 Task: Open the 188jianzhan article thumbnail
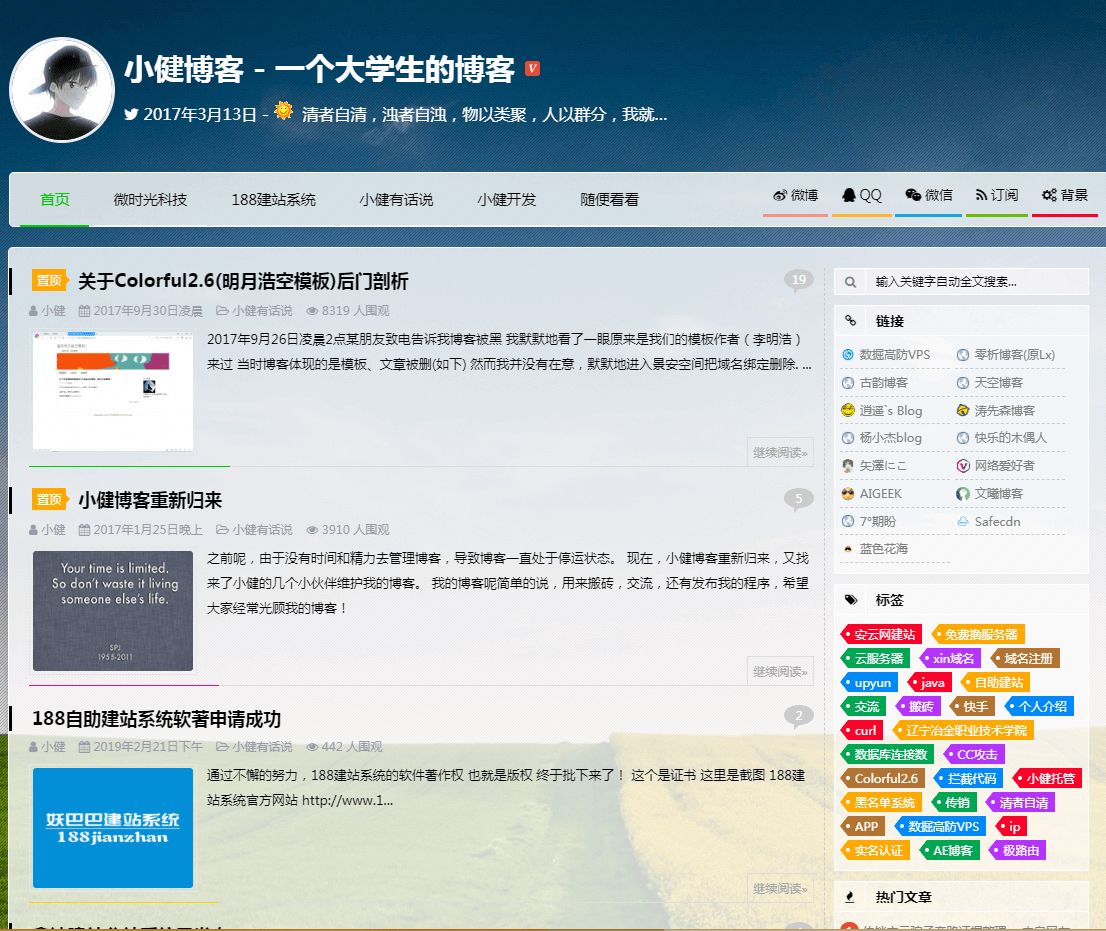113,828
